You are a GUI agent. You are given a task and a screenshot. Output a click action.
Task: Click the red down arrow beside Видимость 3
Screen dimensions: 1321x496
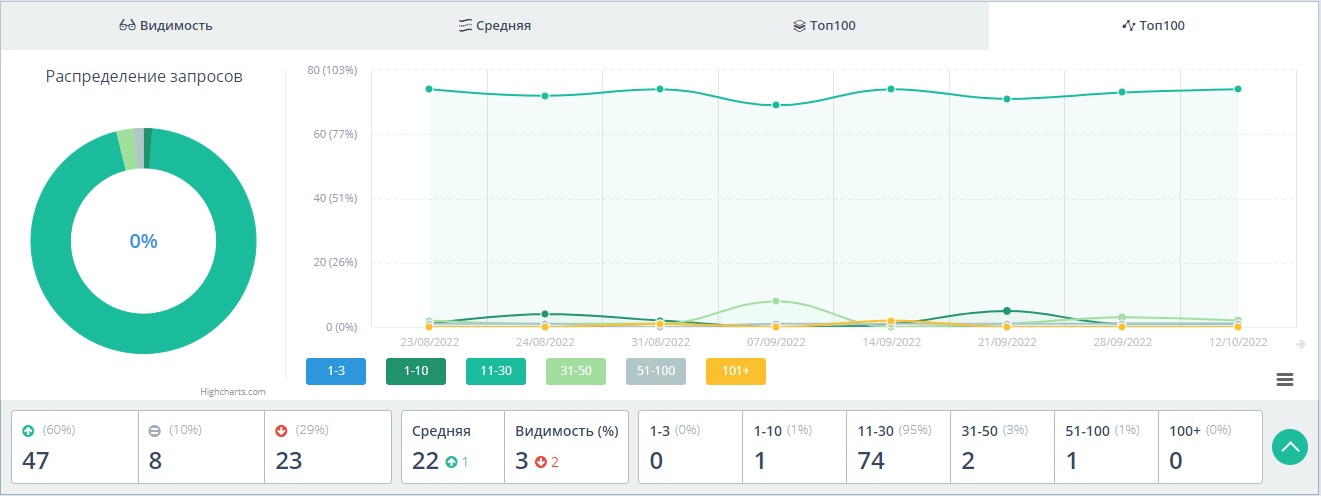pos(541,461)
